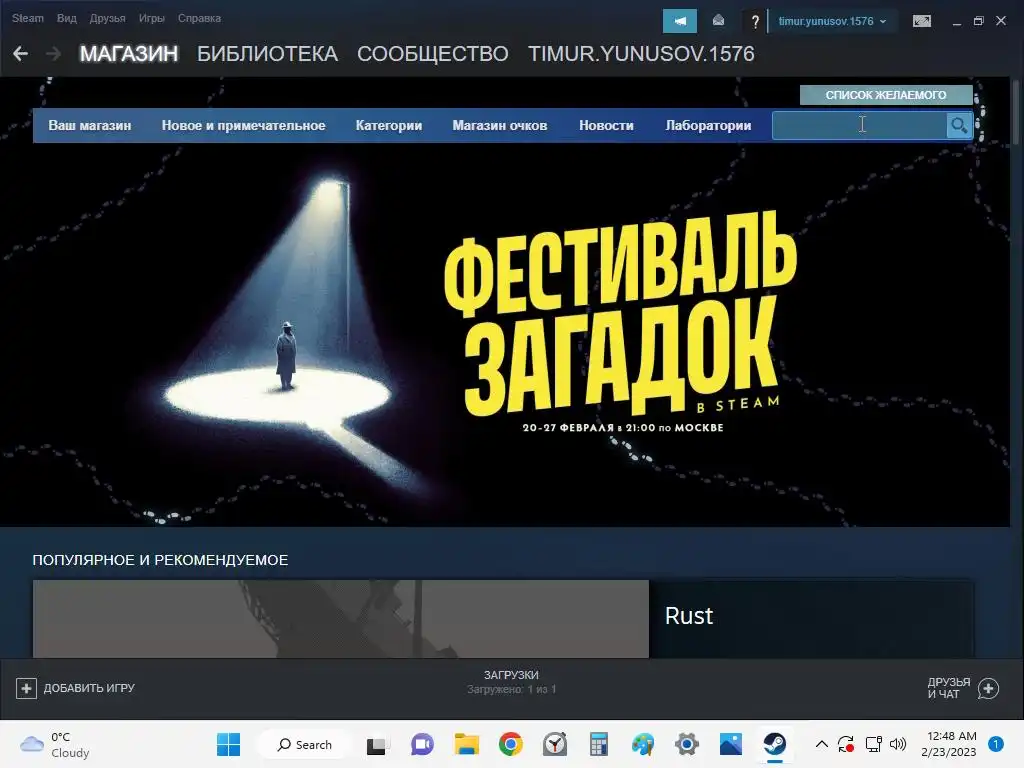Focus the store search input field
Viewport: 1024px width, 768px height.
tap(859, 125)
